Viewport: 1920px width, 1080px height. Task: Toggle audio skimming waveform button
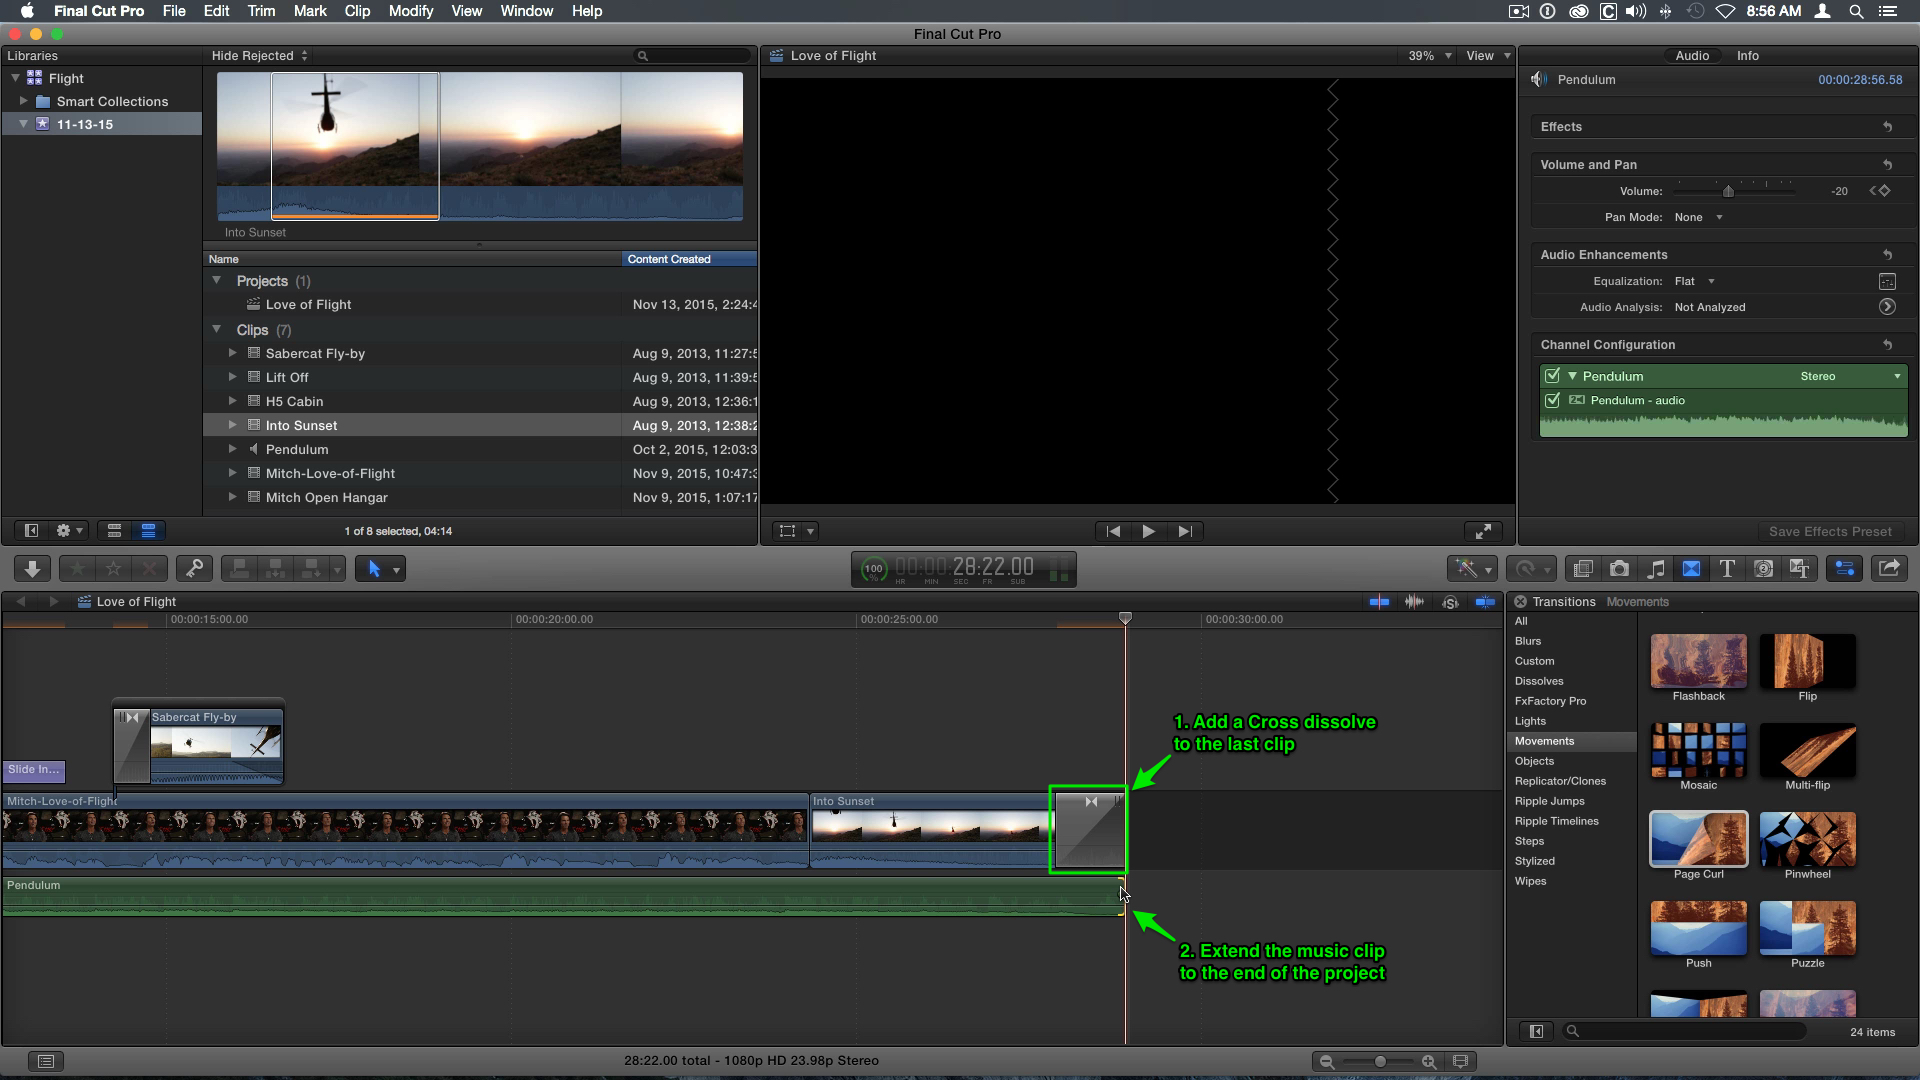(1414, 602)
